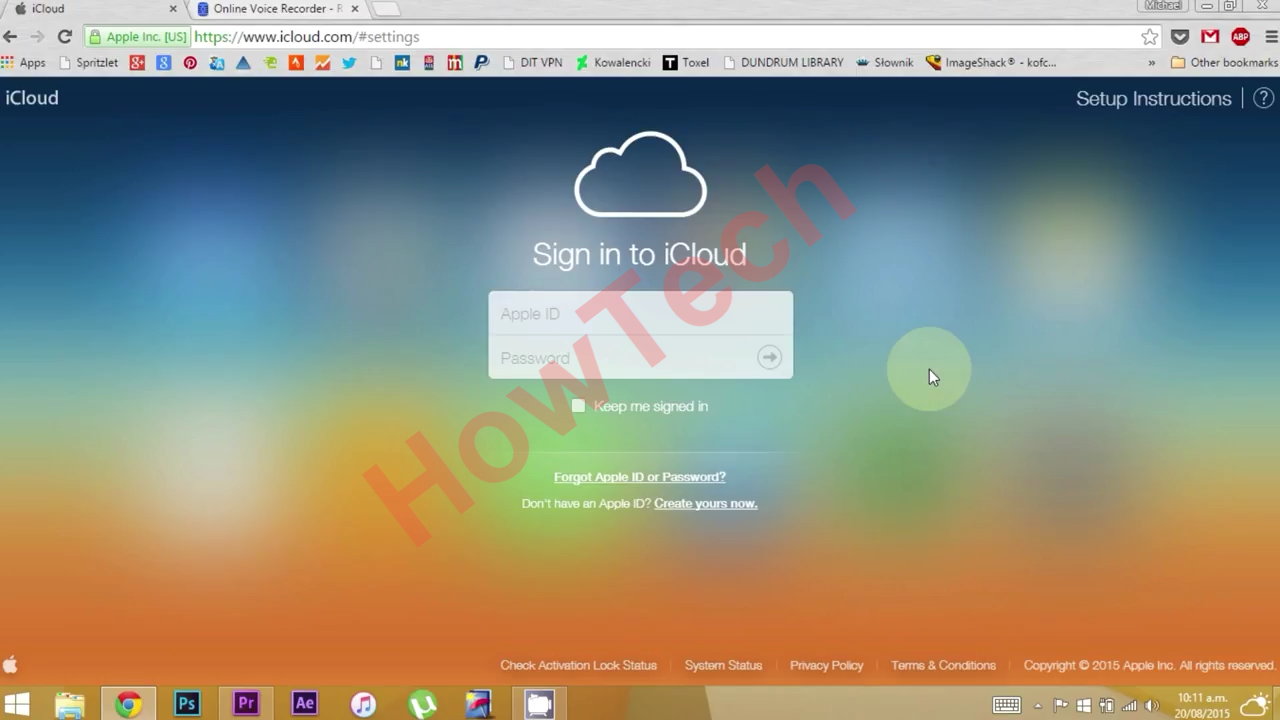The image size is (1280, 720).
Task: Open Privacy Policy link
Action: (826, 665)
